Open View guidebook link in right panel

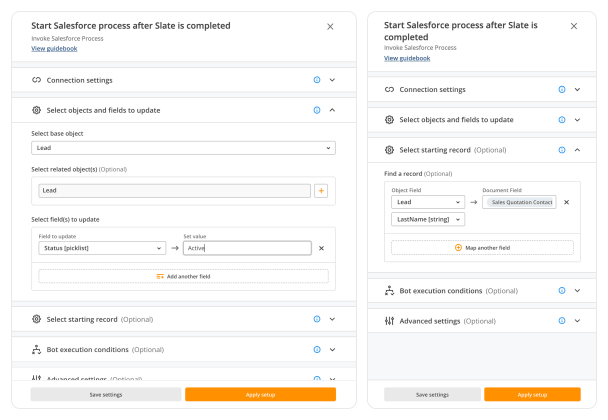(x=407, y=58)
